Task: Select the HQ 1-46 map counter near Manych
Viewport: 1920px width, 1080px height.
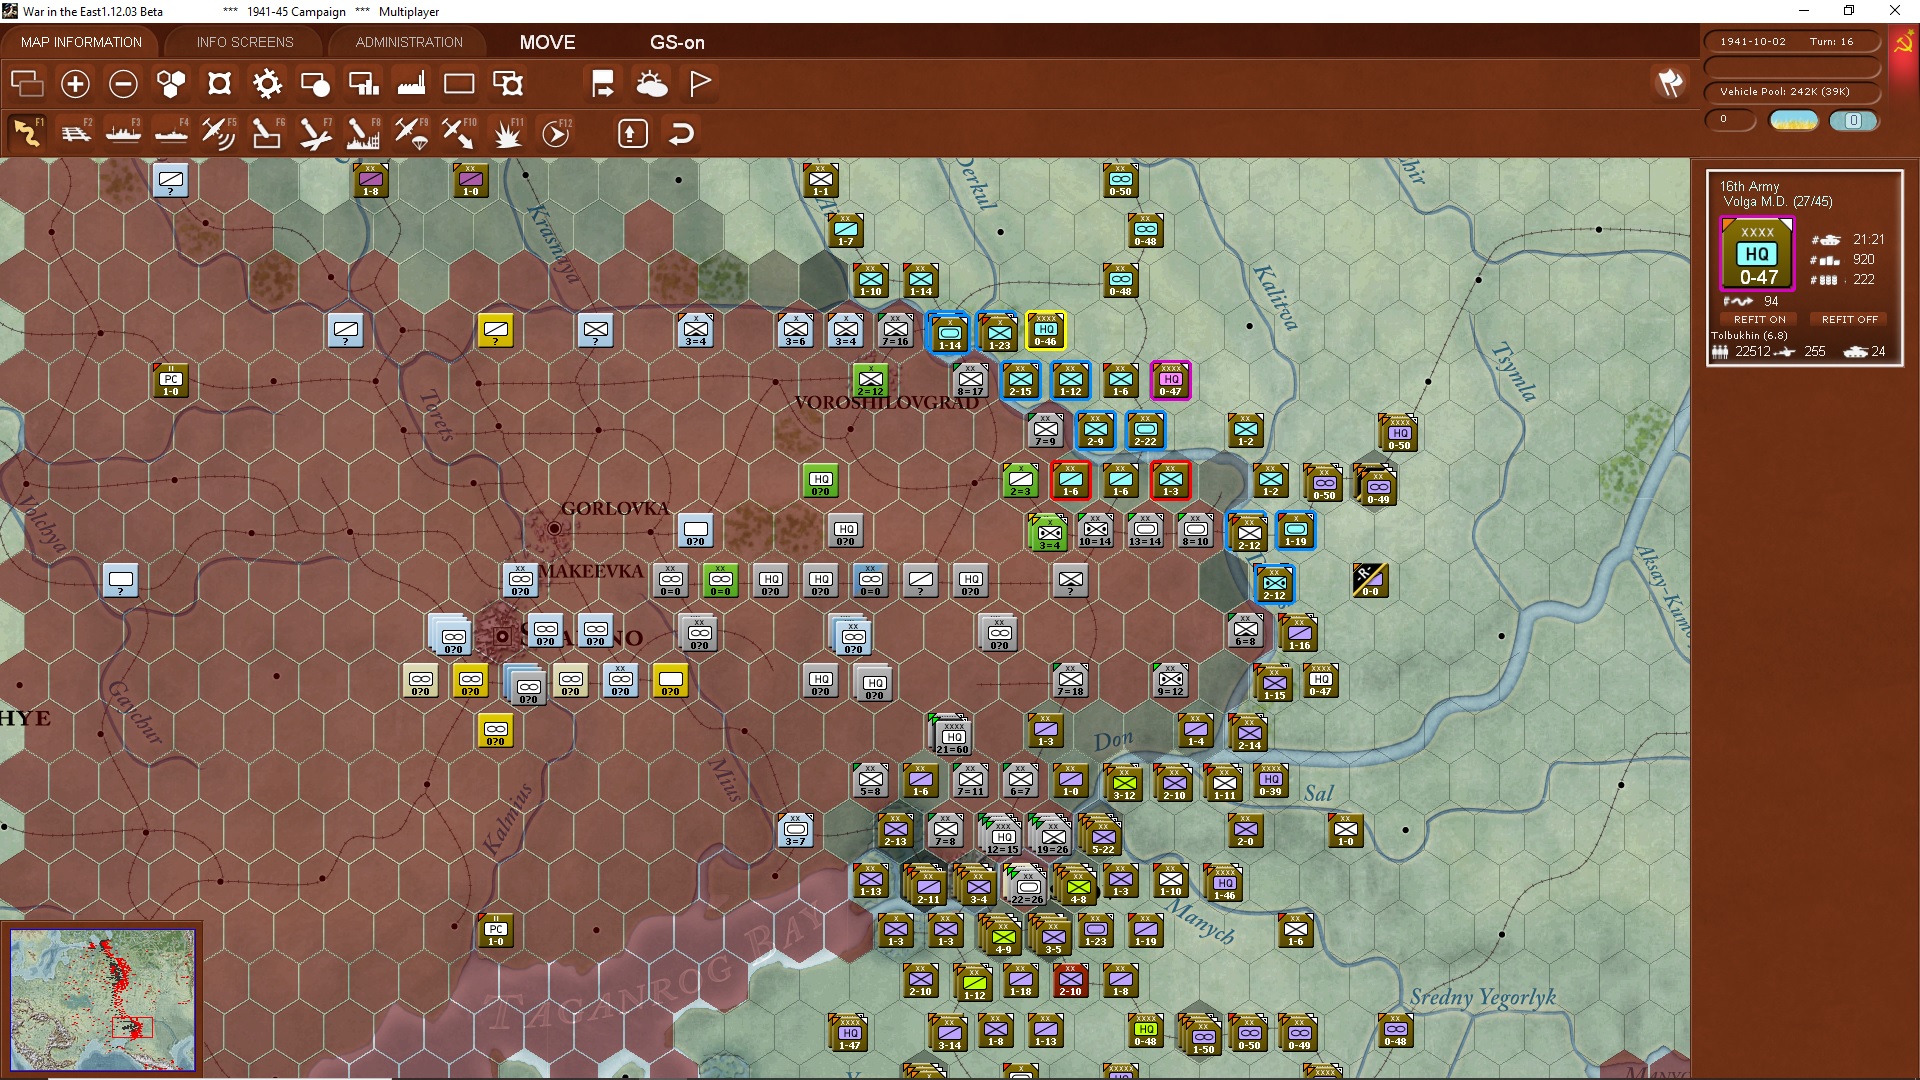Action: 1224,884
